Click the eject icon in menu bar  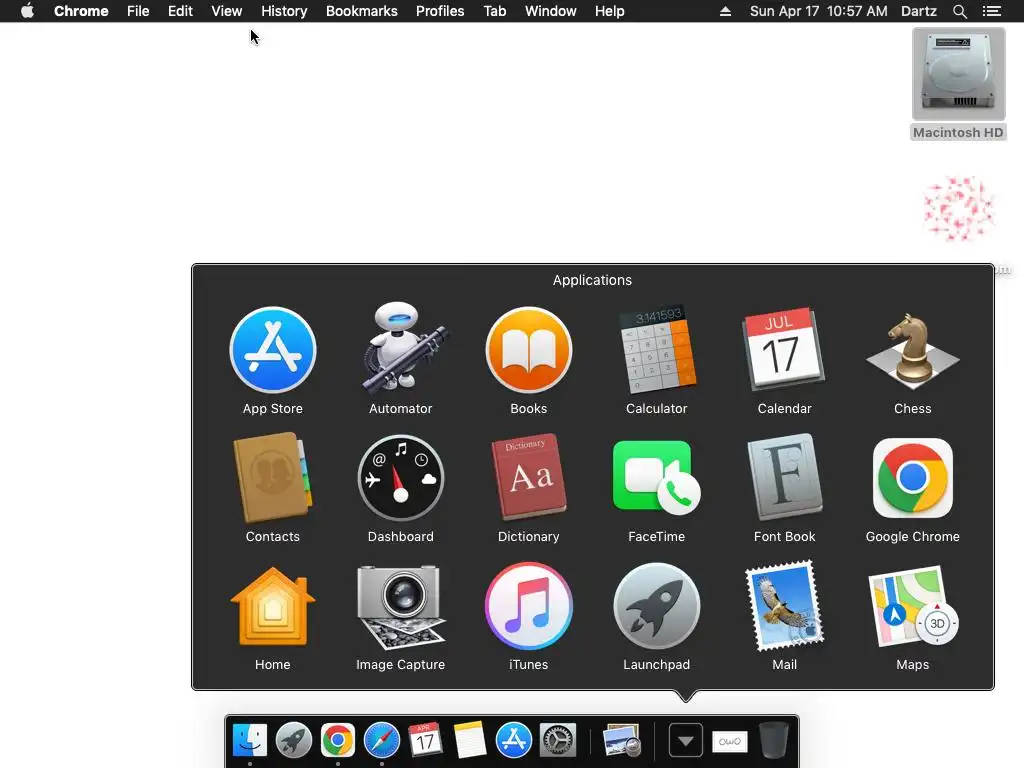725,11
